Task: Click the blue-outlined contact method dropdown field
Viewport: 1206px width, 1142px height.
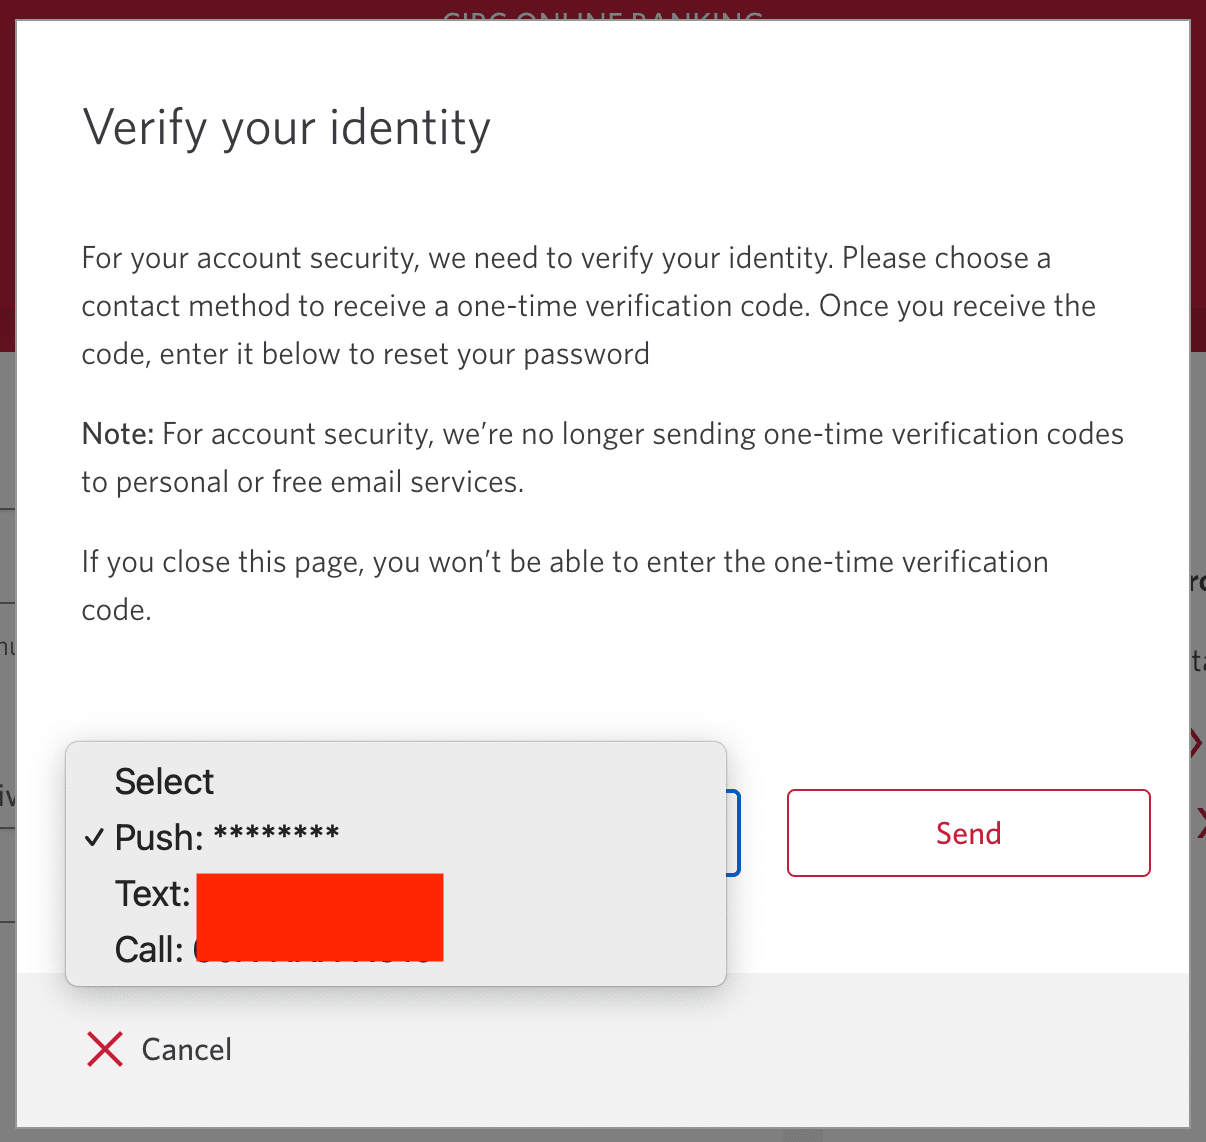Action: (x=732, y=833)
